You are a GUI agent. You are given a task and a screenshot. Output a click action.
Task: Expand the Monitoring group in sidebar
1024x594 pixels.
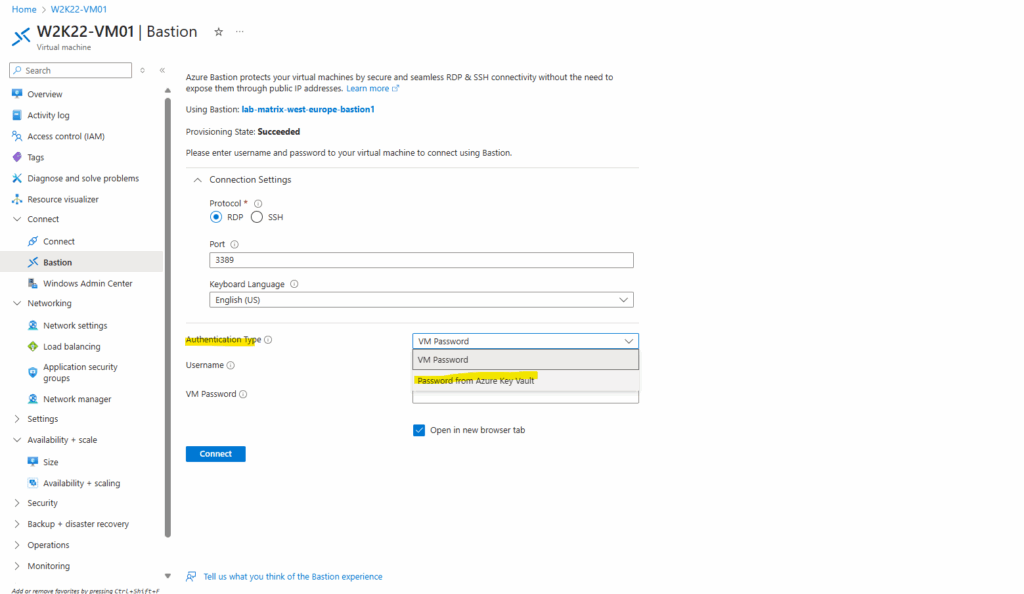pyautogui.click(x=17, y=566)
